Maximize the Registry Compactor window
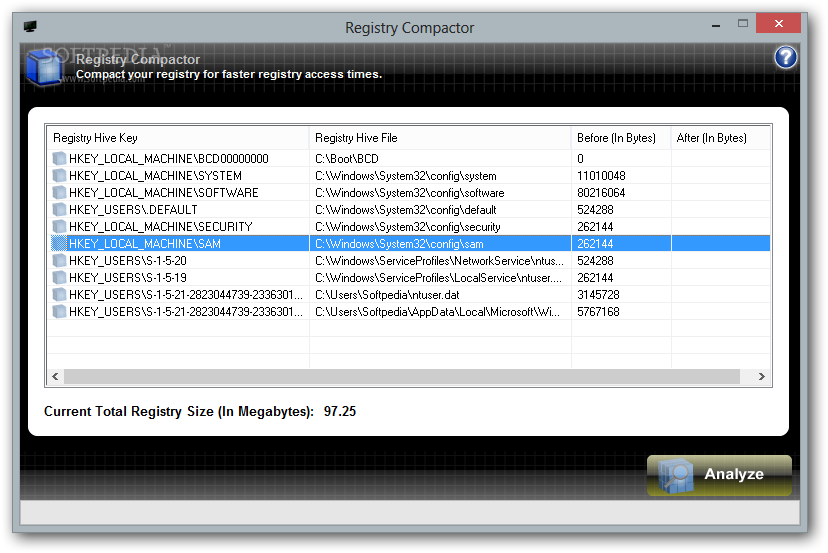This screenshot has height=553, width=828. [743, 23]
